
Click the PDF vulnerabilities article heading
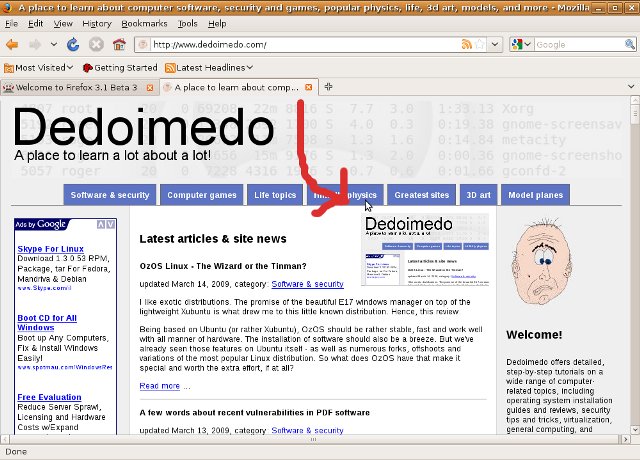pos(255,413)
